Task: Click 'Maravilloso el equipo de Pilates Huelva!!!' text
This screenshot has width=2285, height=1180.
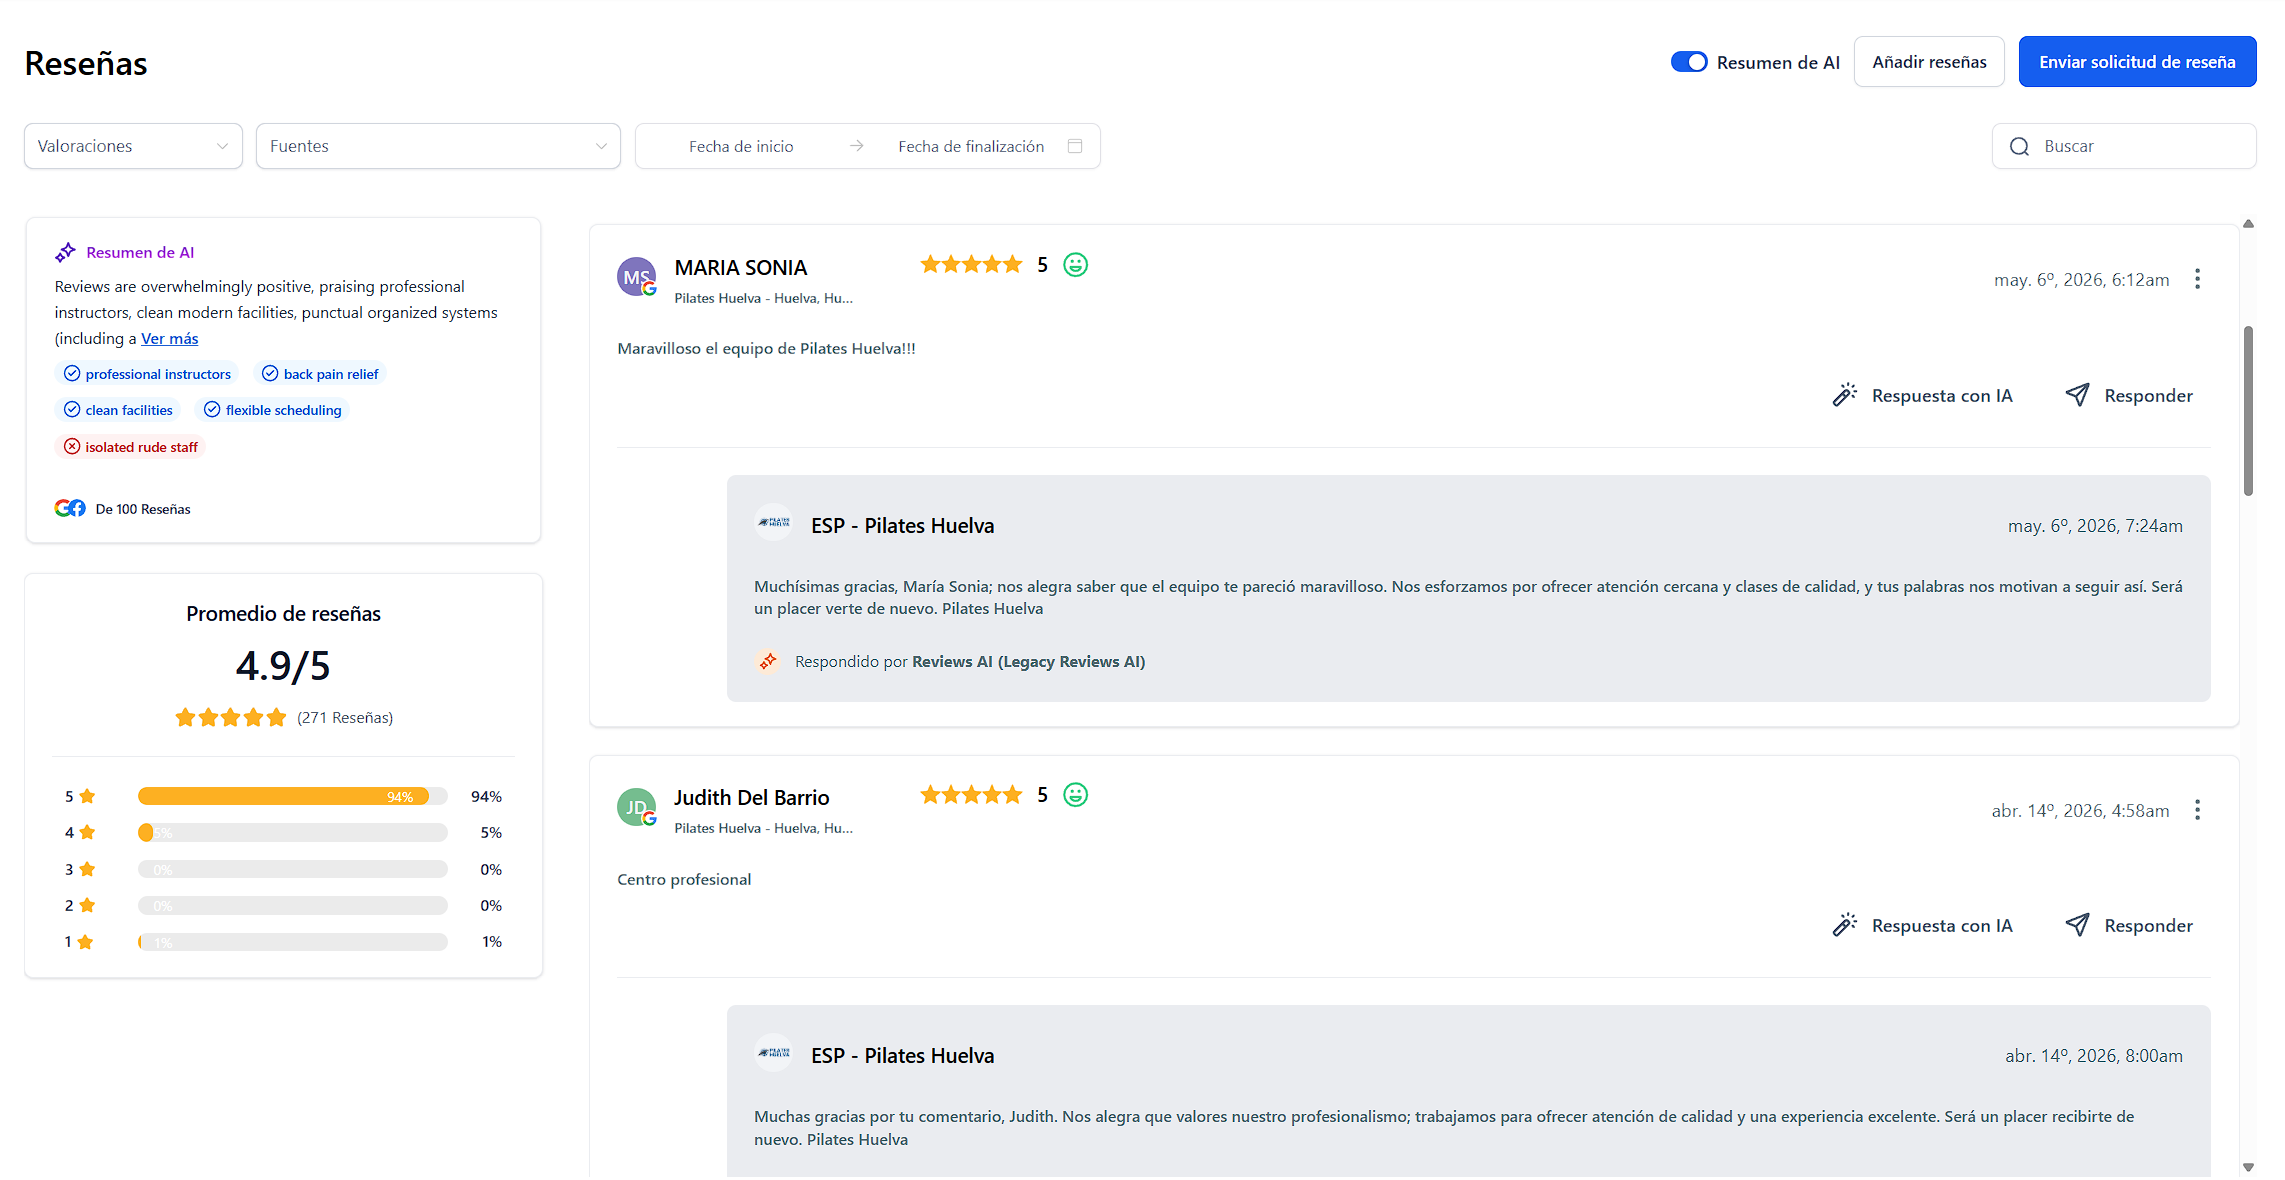Action: pyautogui.click(x=766, y=348)
